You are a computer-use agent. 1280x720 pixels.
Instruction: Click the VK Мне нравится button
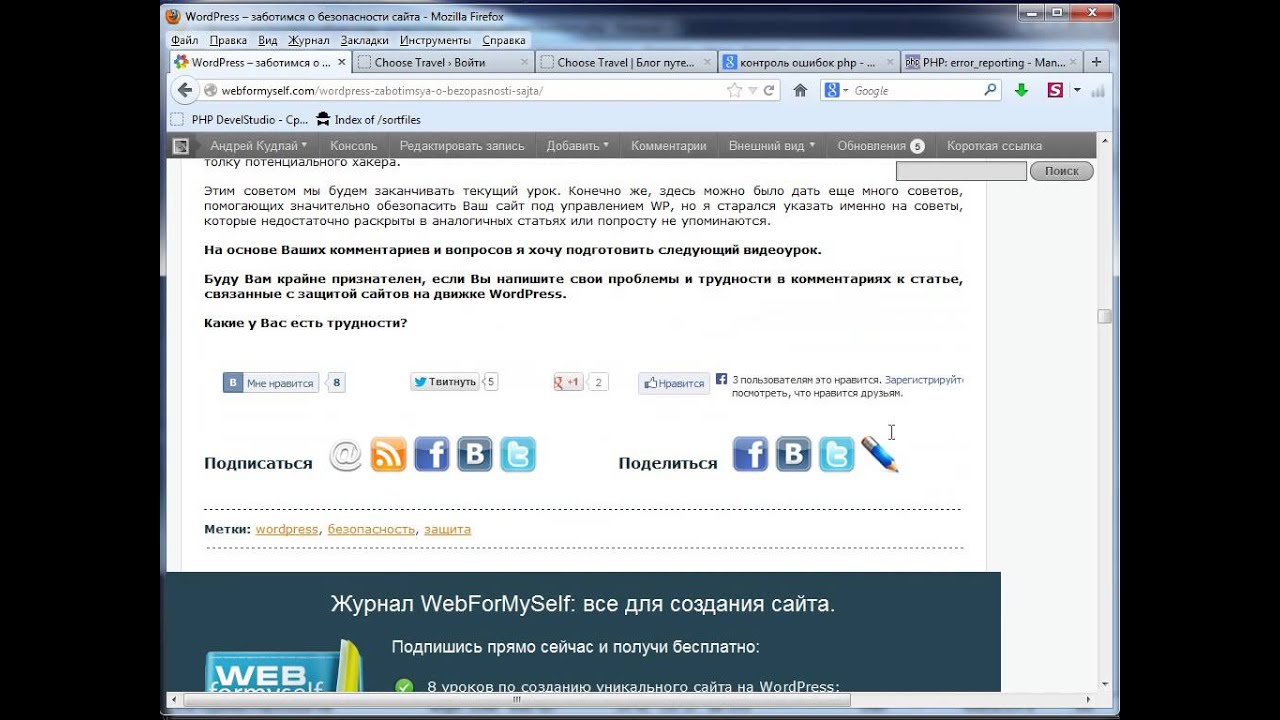point(270,383)
